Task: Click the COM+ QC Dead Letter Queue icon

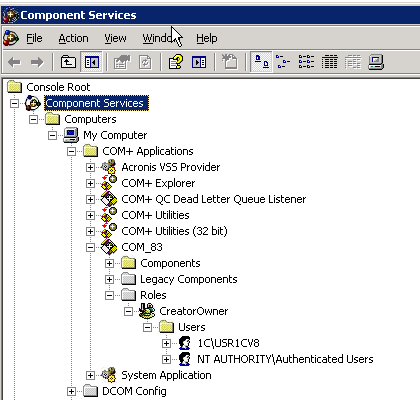Action: coord(109,199)
